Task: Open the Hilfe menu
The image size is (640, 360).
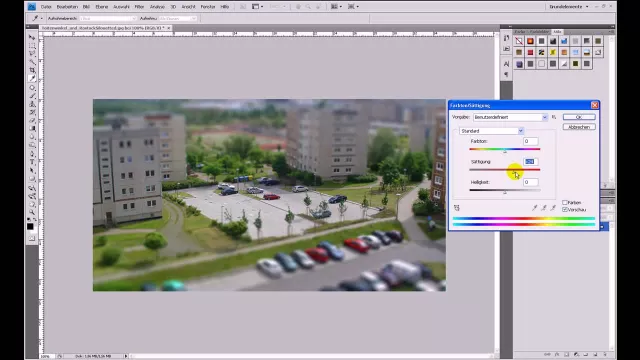Action: pyautogui.click(x=224, y=7)
